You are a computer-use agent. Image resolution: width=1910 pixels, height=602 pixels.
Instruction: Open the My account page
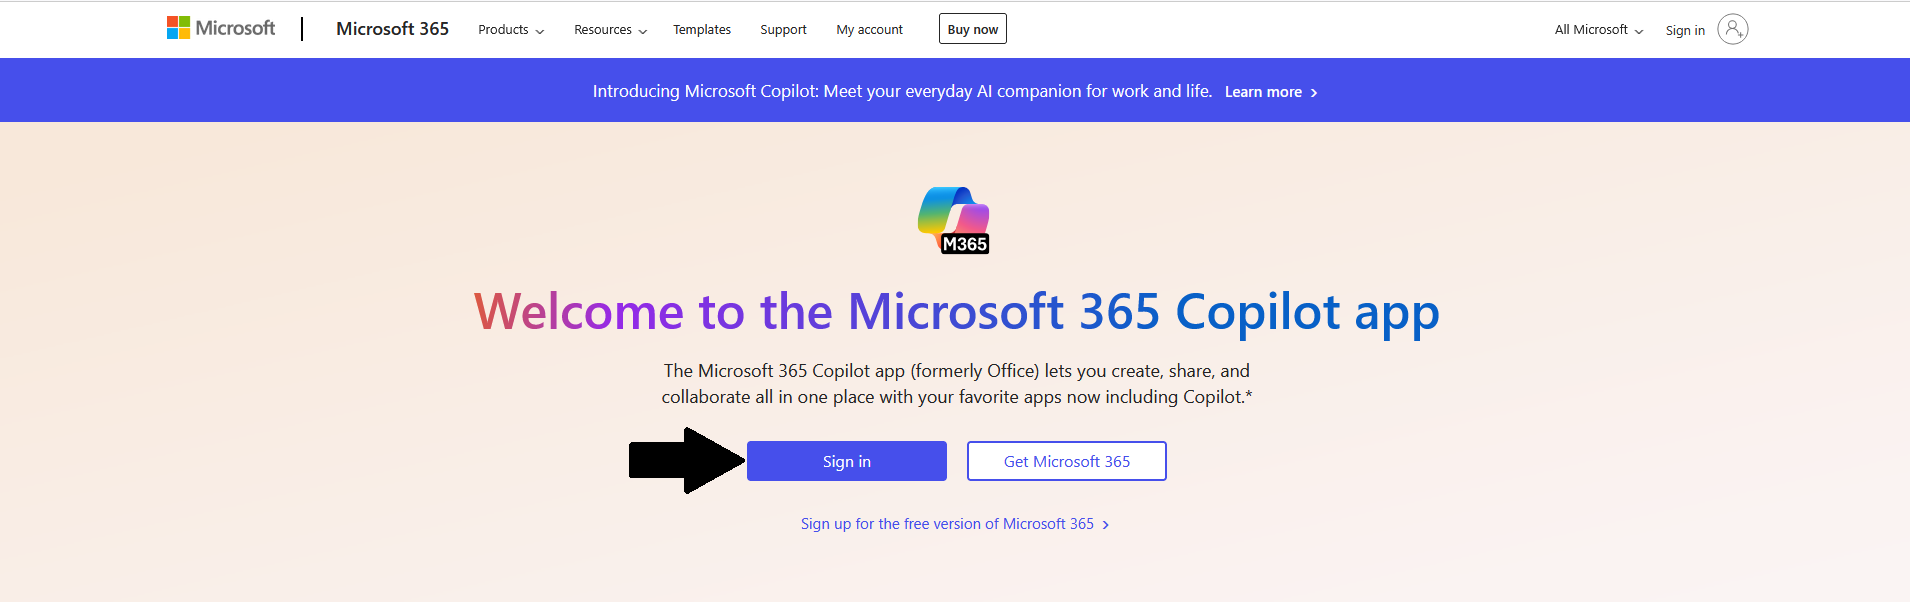pyautogui.click(x=869, y=30)
